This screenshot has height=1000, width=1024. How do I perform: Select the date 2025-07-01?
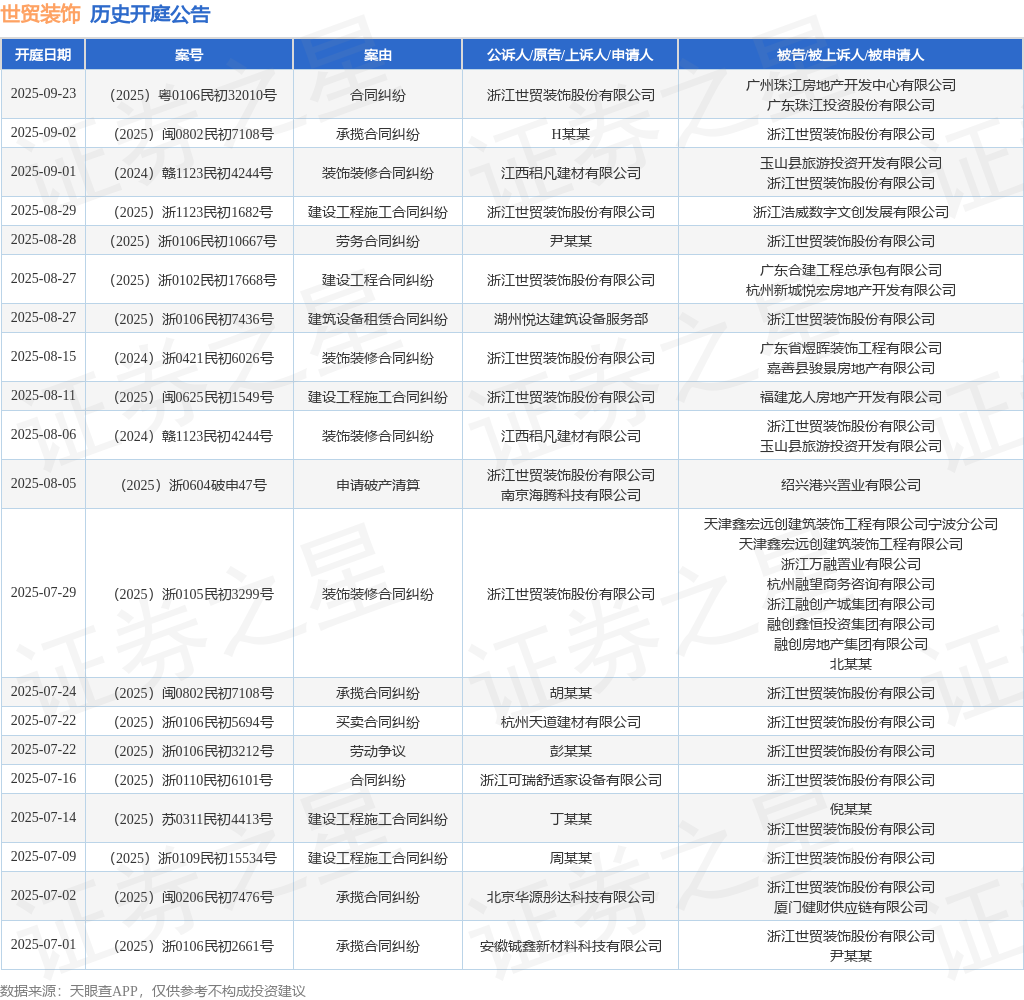(x=43, y=944)
